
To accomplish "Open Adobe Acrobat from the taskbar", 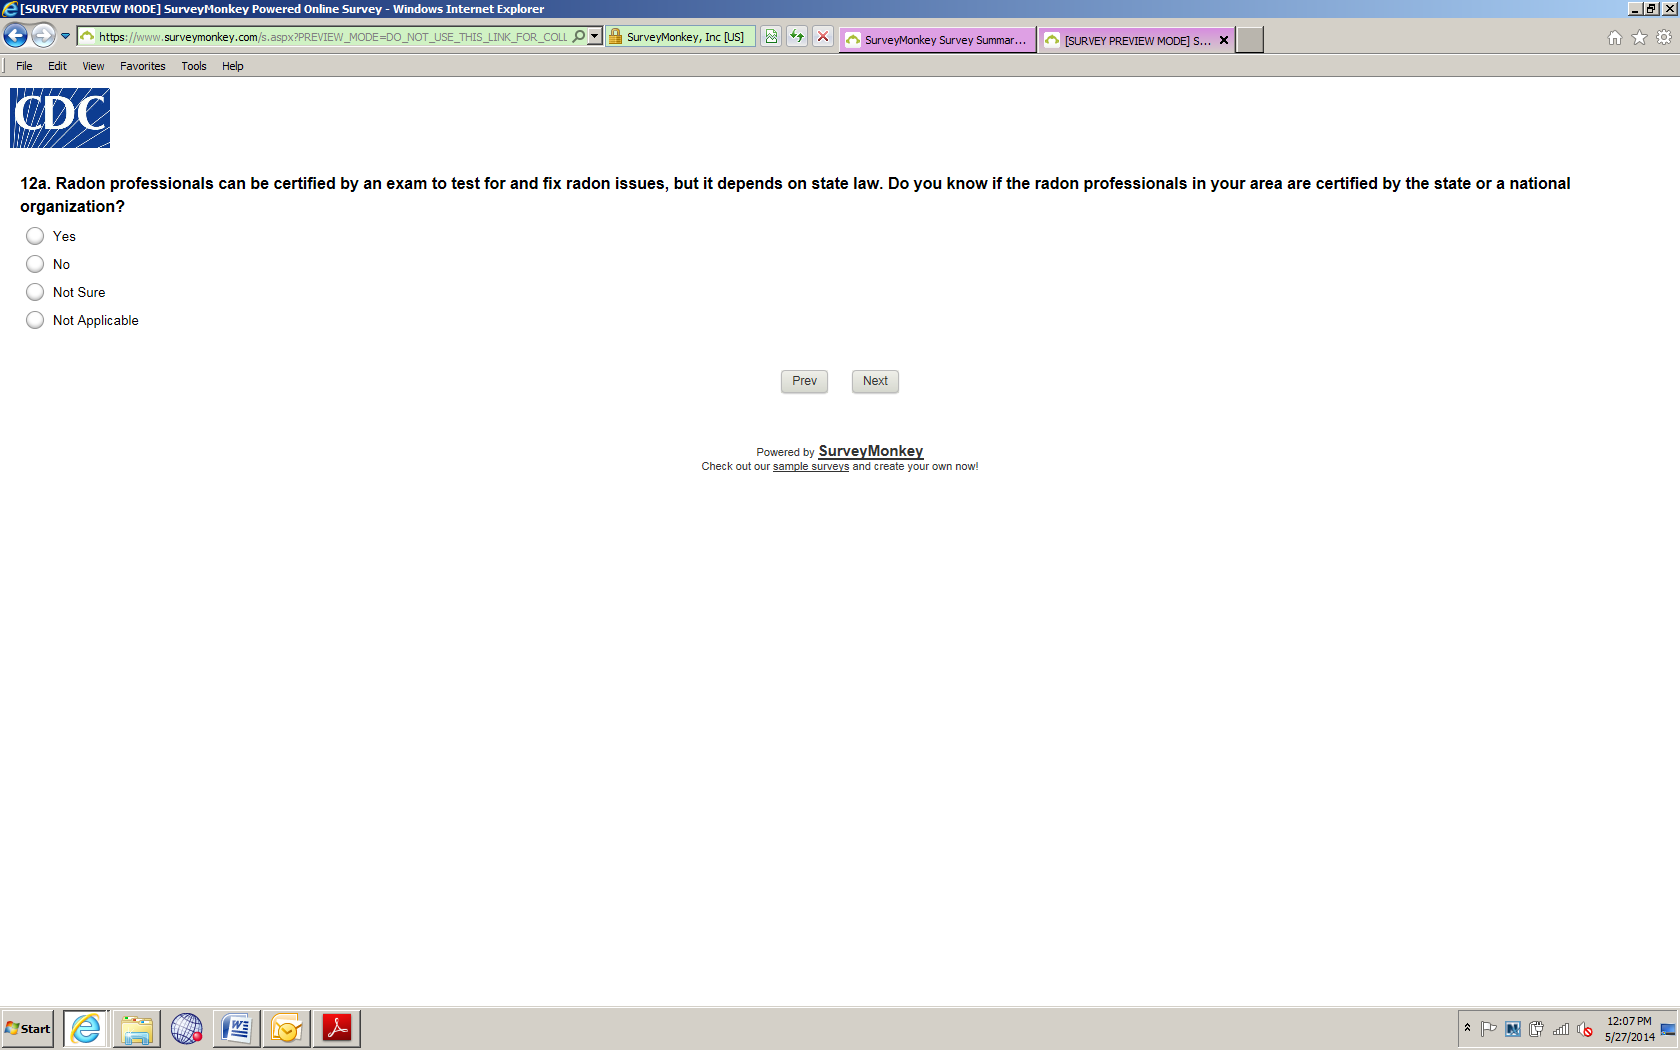I will [336, 1028].
